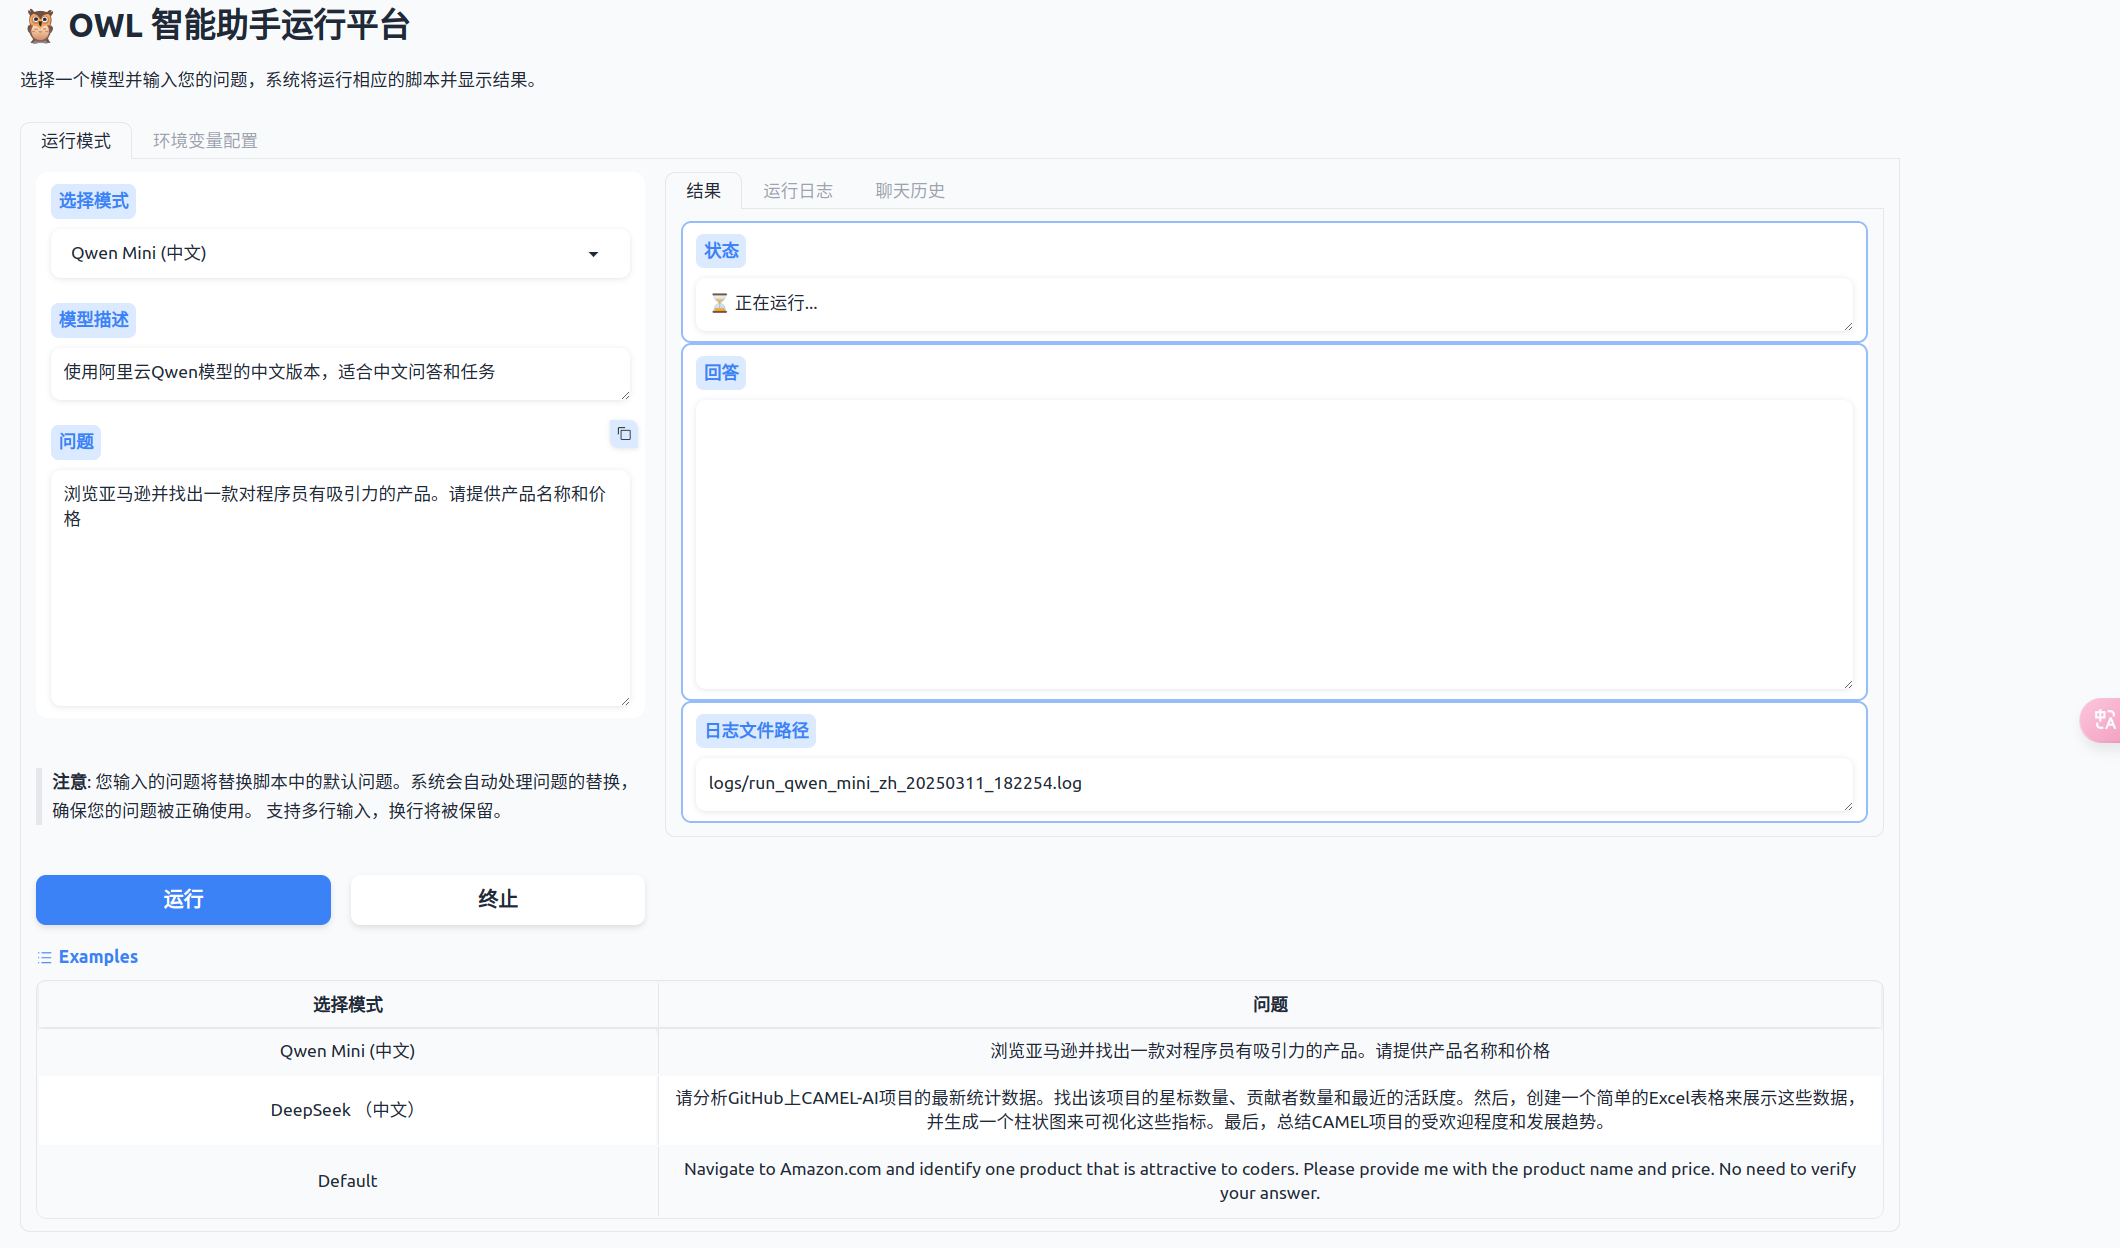Click the 回答 output text area

click(x=1272, y=544)
